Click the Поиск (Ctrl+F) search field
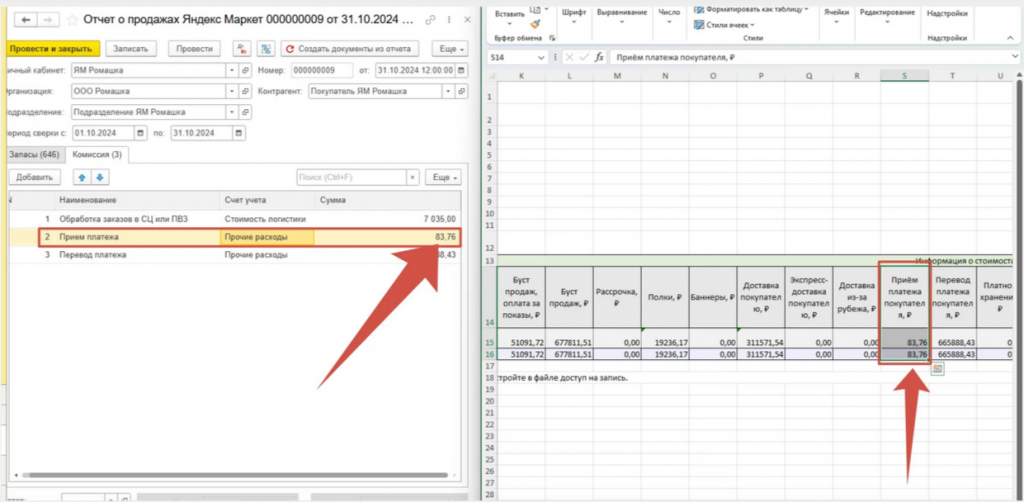Screen dimensions: 1024x502 point(350,177)
